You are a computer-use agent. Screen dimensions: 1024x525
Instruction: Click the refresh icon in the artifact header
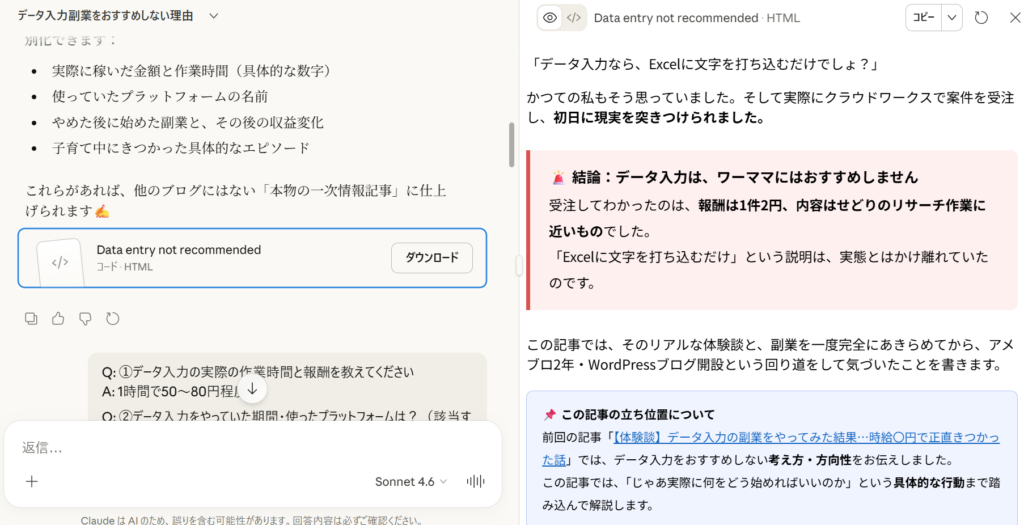click(x=981, y=18)
